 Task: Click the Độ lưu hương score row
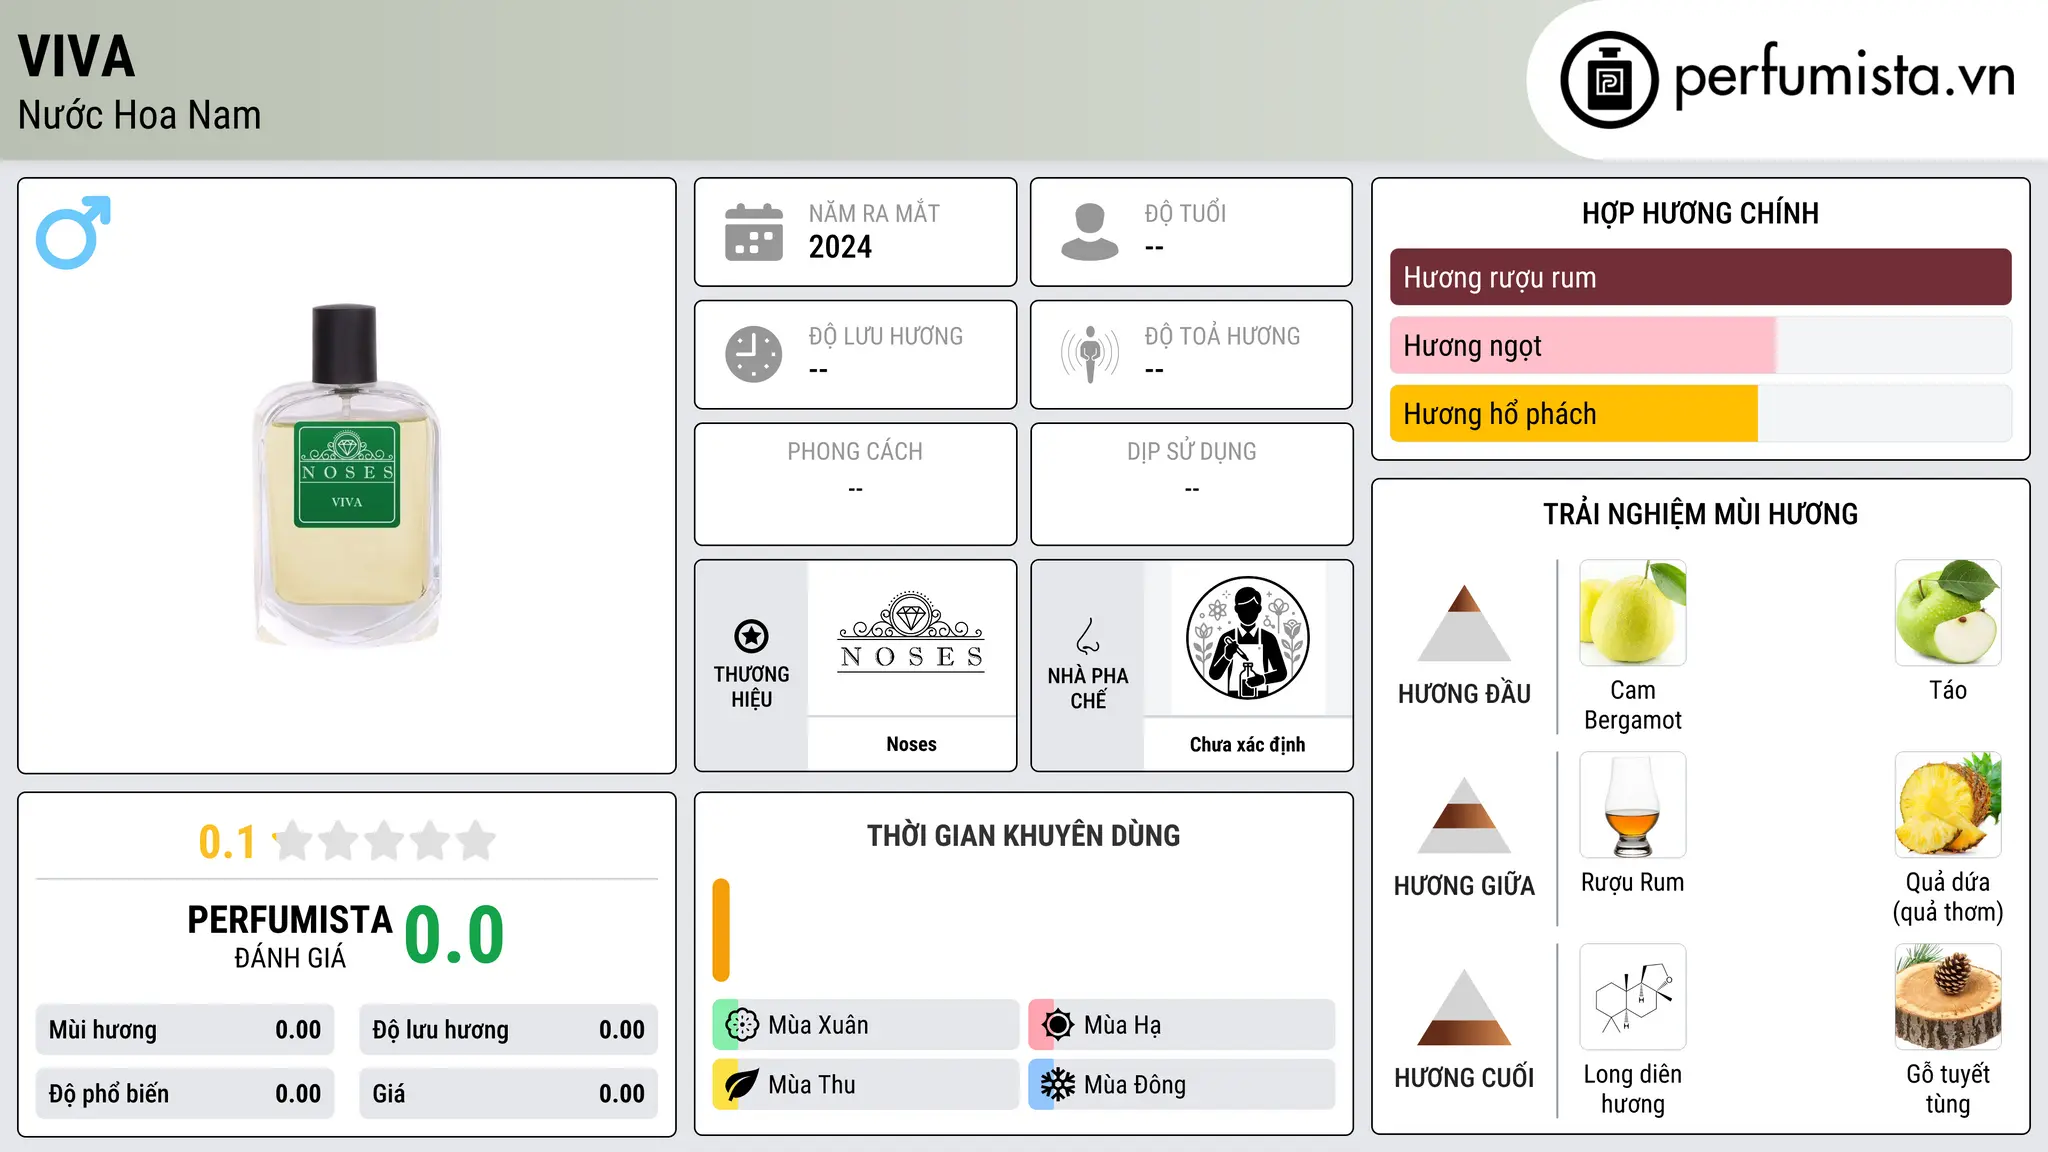(509, 1030)
